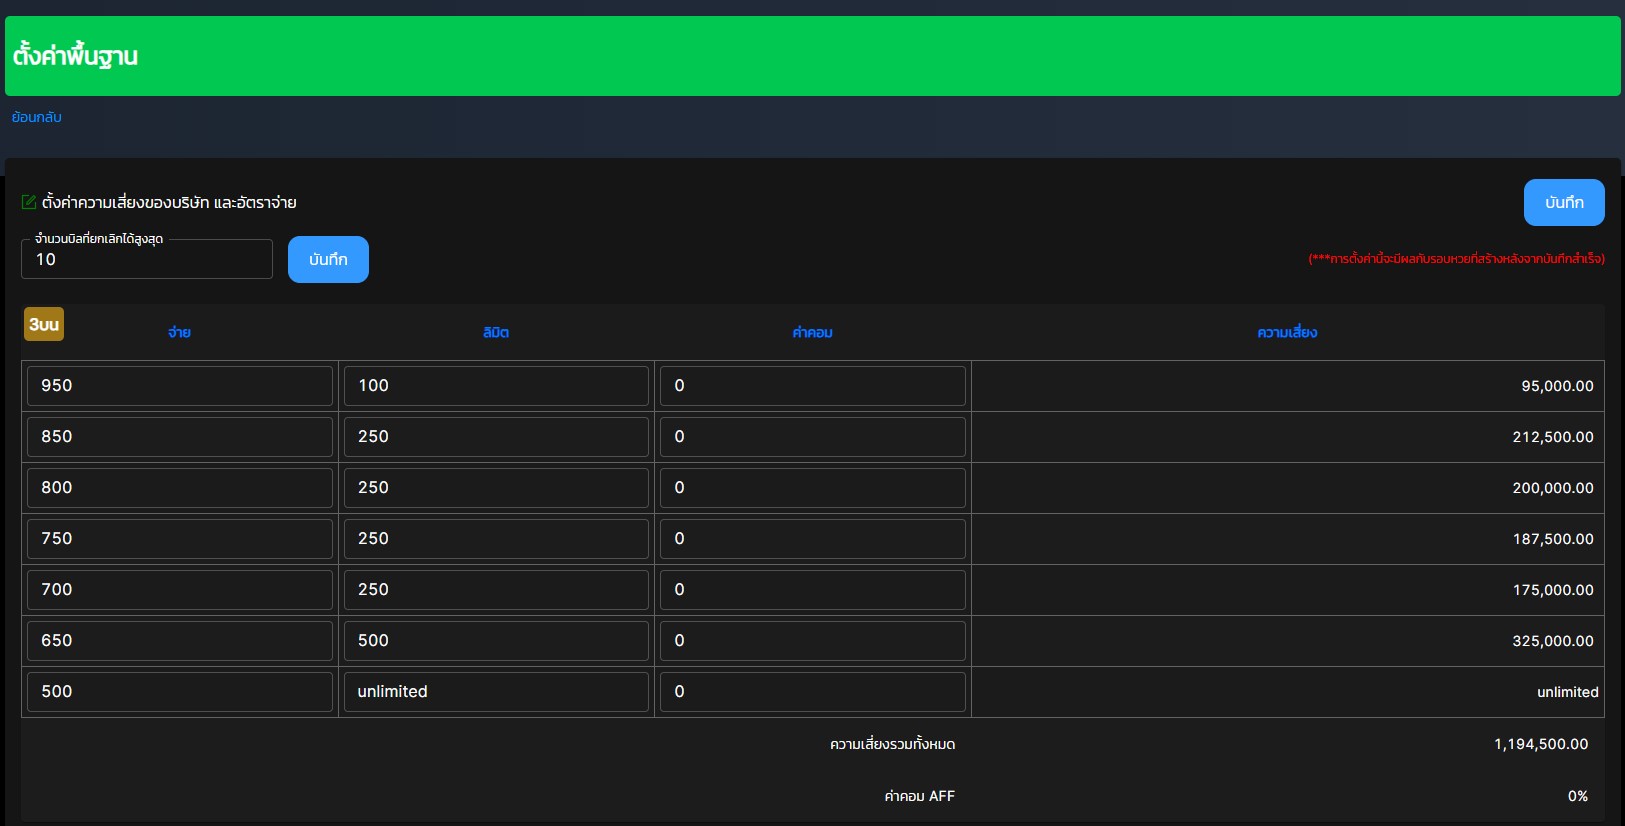Click บันทึก button next to max bill field

pyautogui.click(x=328, y=259)
